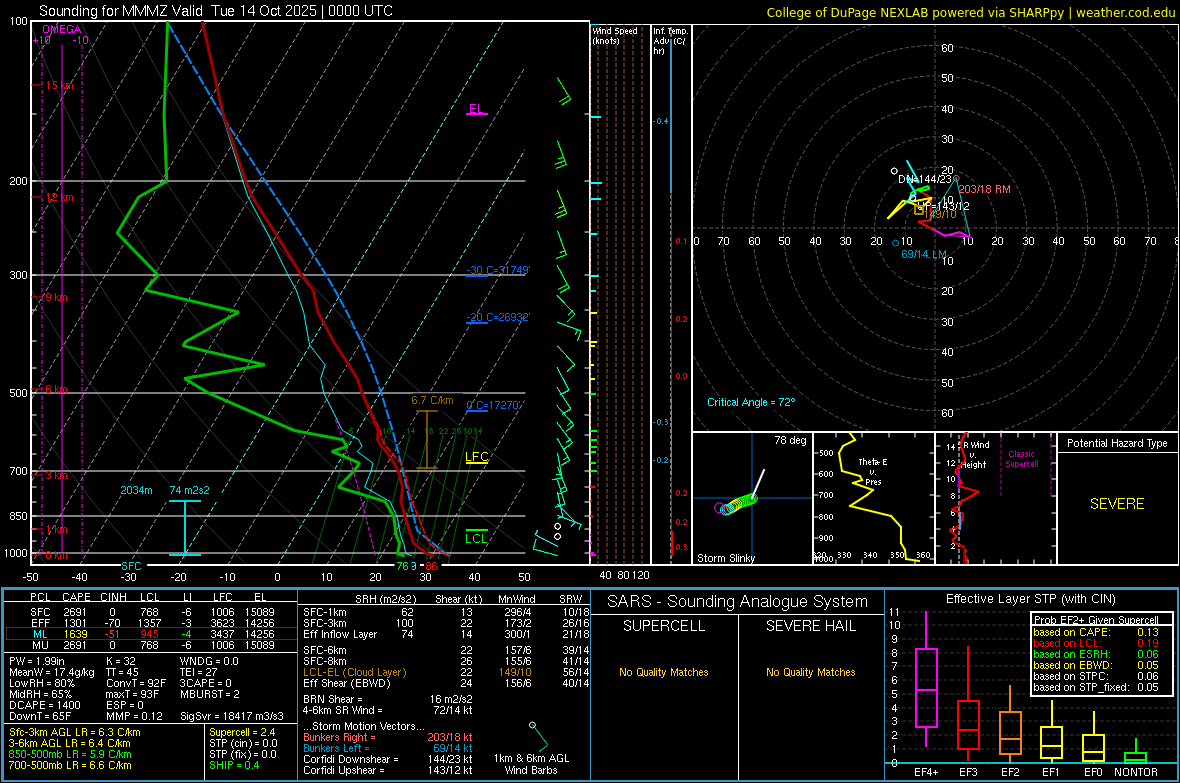1180x783 pixels.
Task: Click the '1km & 6km AGL Wind Barbs' caption
Action: pyautogui.click(x=531, y=764)
